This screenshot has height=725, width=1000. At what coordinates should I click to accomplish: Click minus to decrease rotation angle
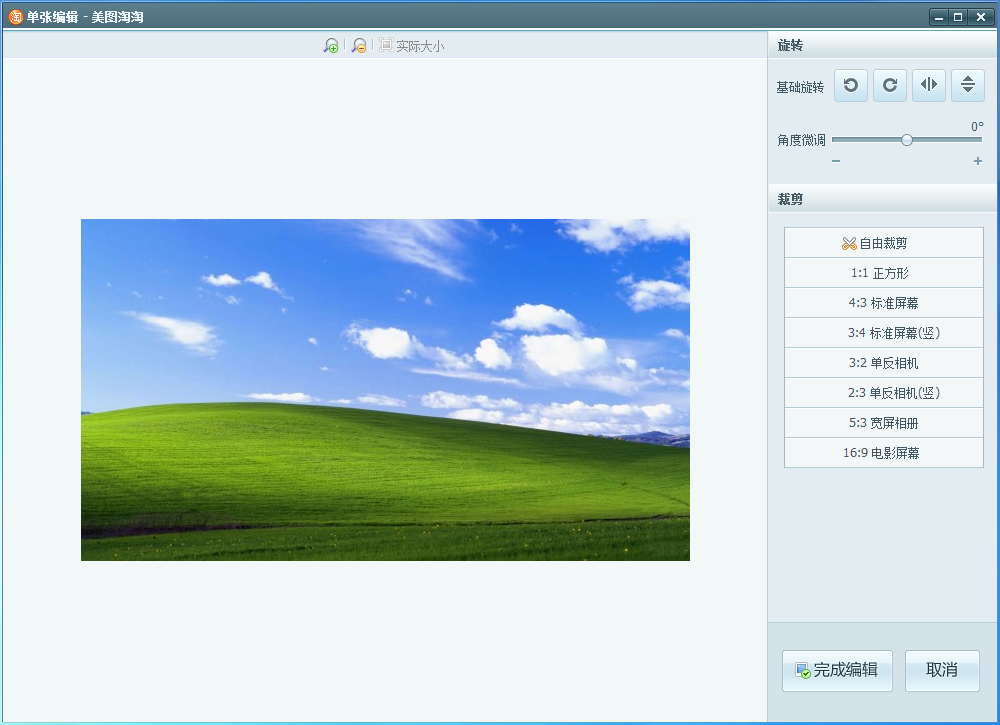(836, 160)
